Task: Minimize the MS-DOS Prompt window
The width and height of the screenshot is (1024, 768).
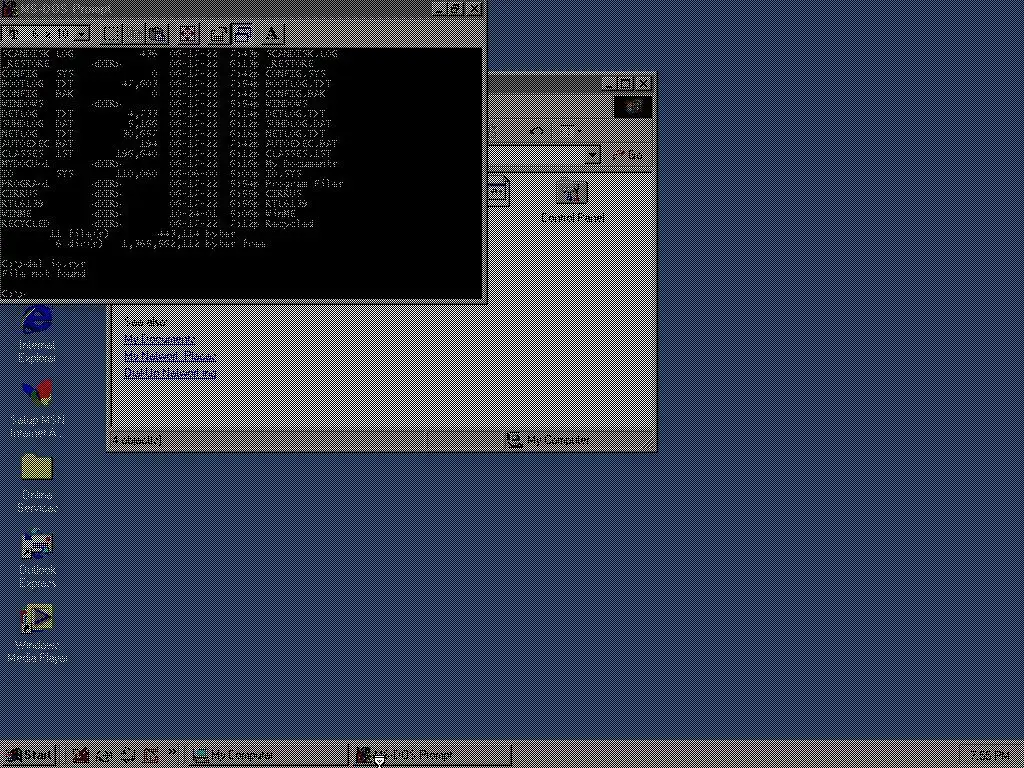Action: 439,9
